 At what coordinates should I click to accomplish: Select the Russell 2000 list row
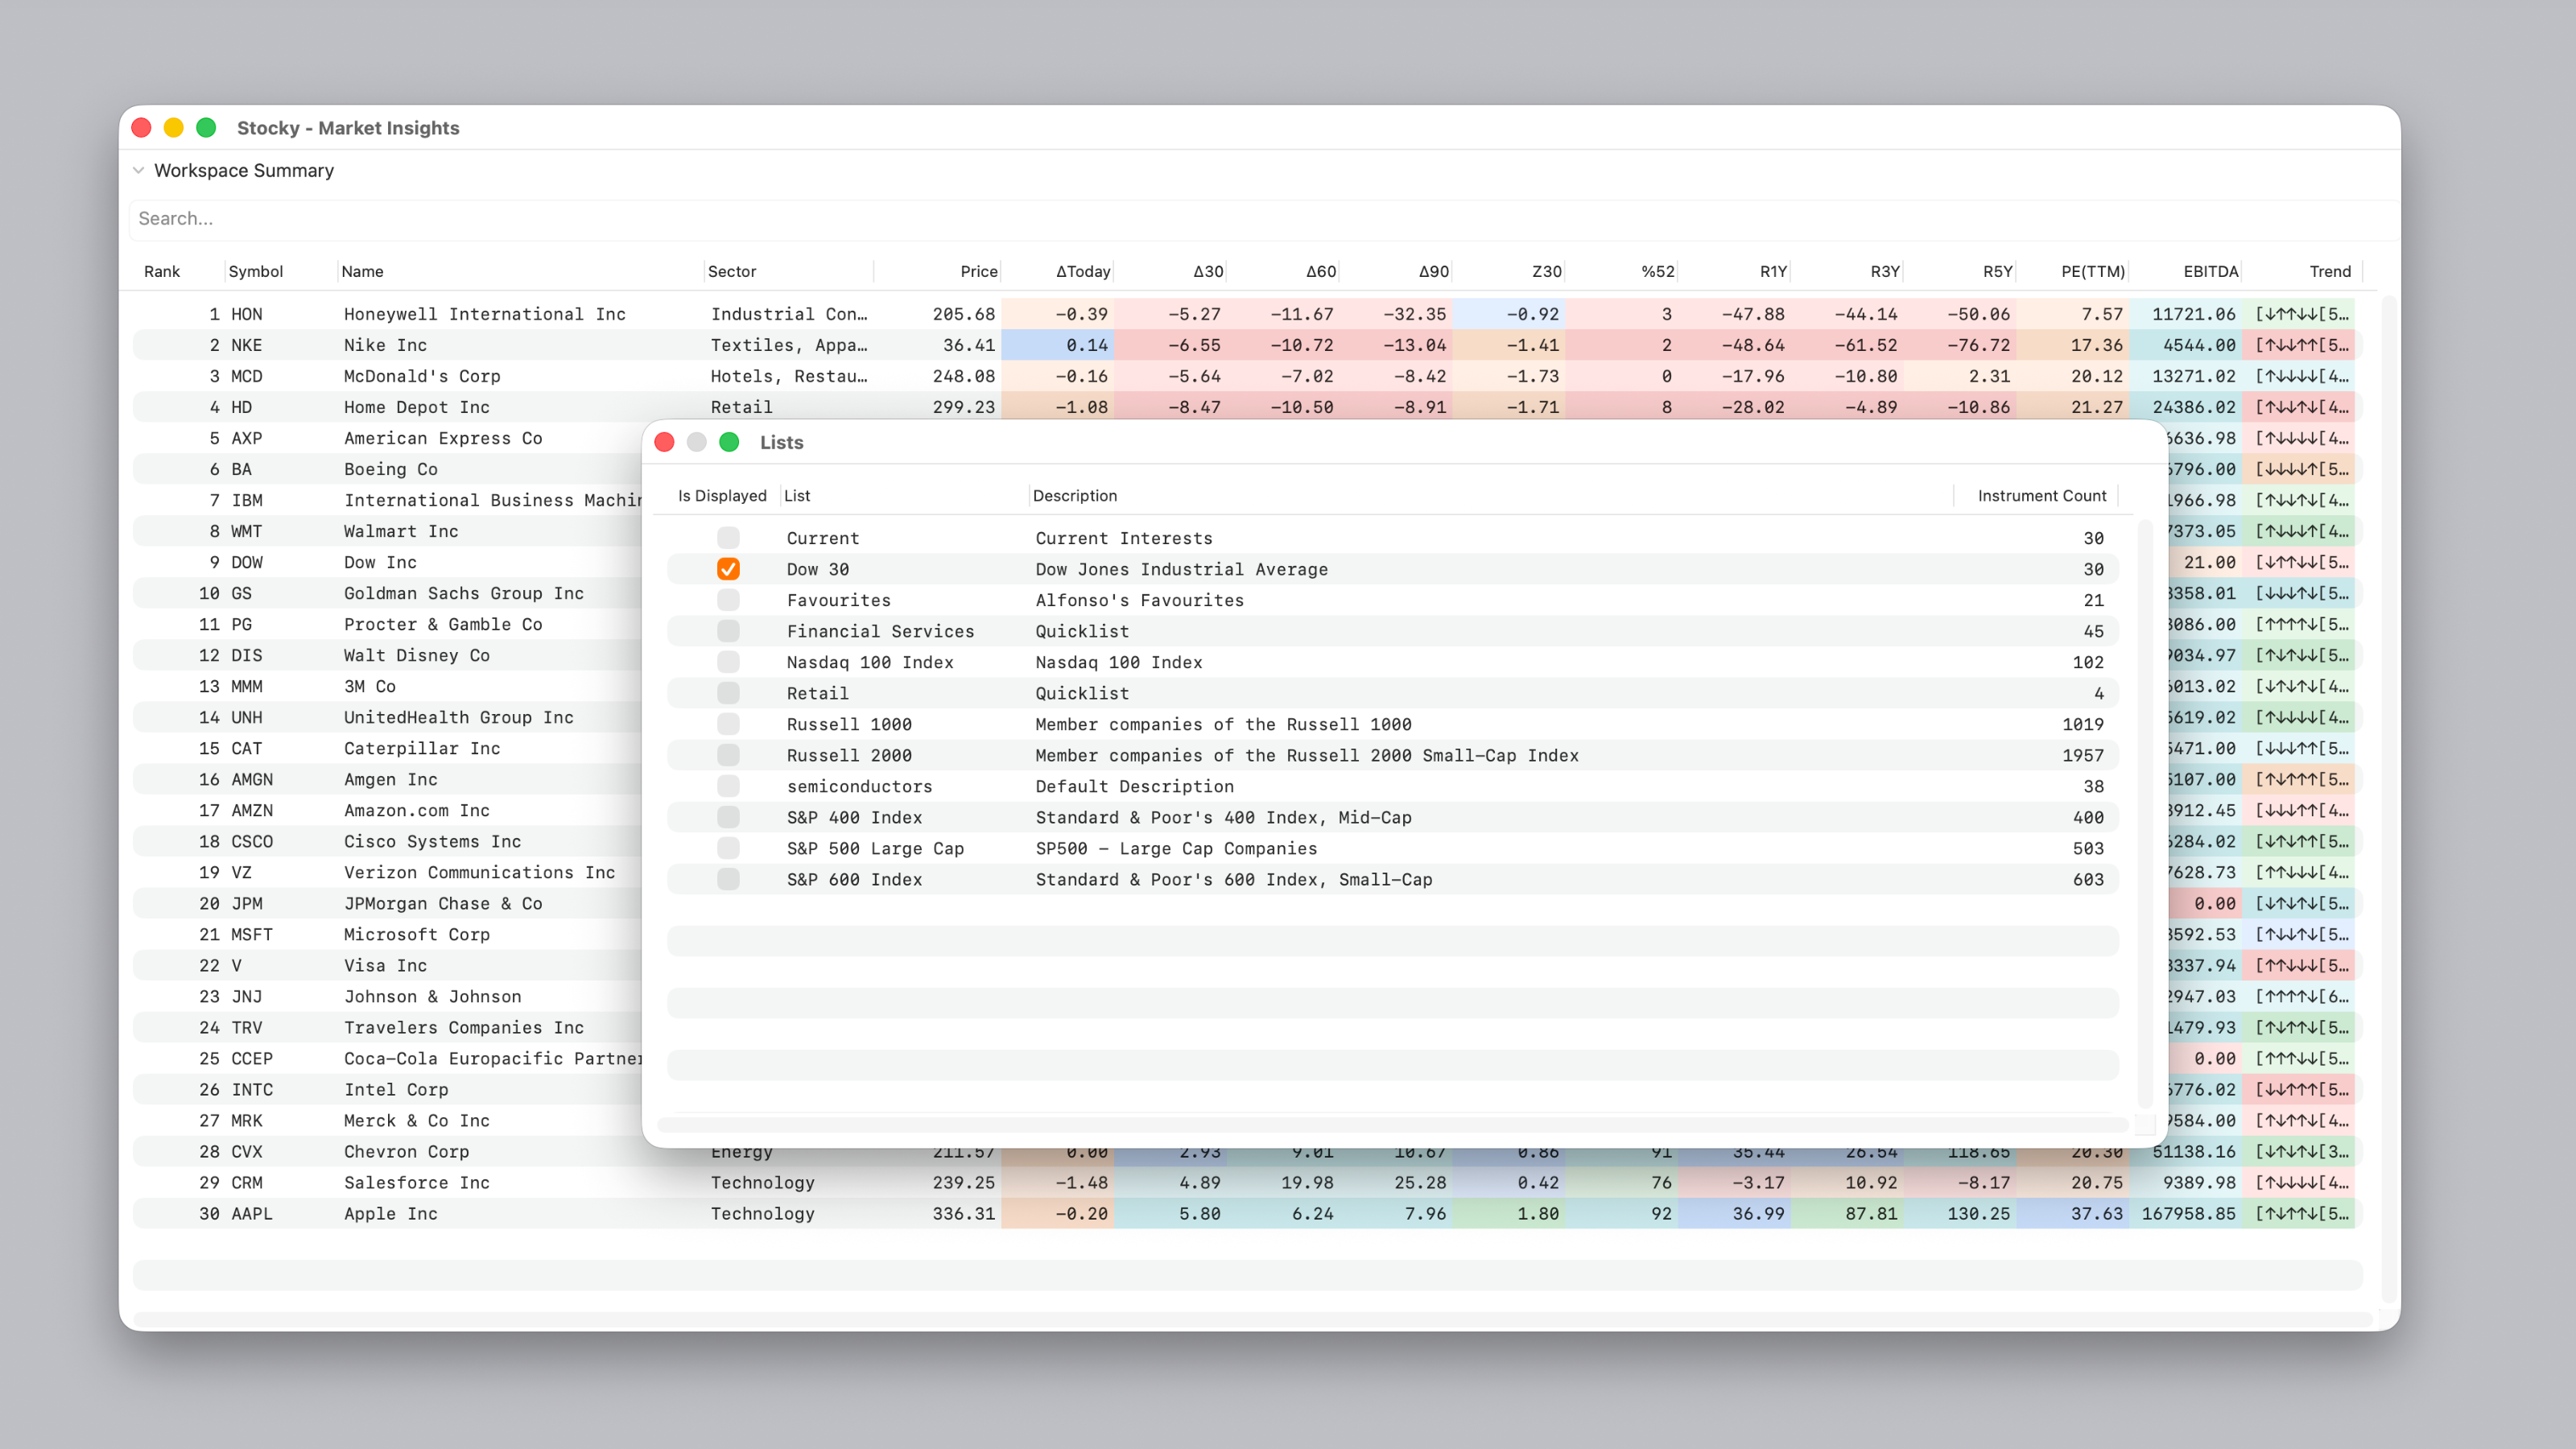pyautogui.click(x=1392, y=755)
